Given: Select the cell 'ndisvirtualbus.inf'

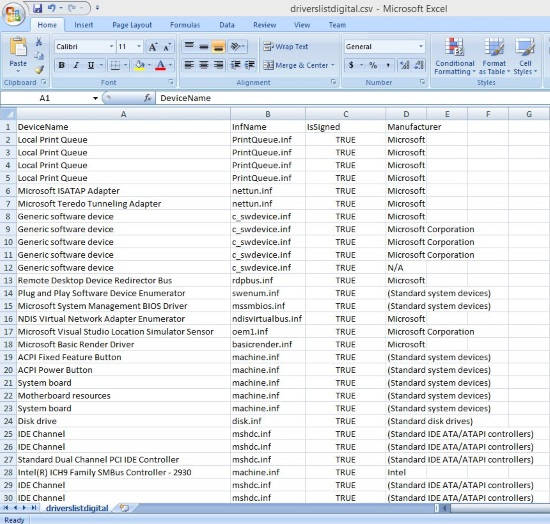Looking at the screenshot, I should 268,319.
